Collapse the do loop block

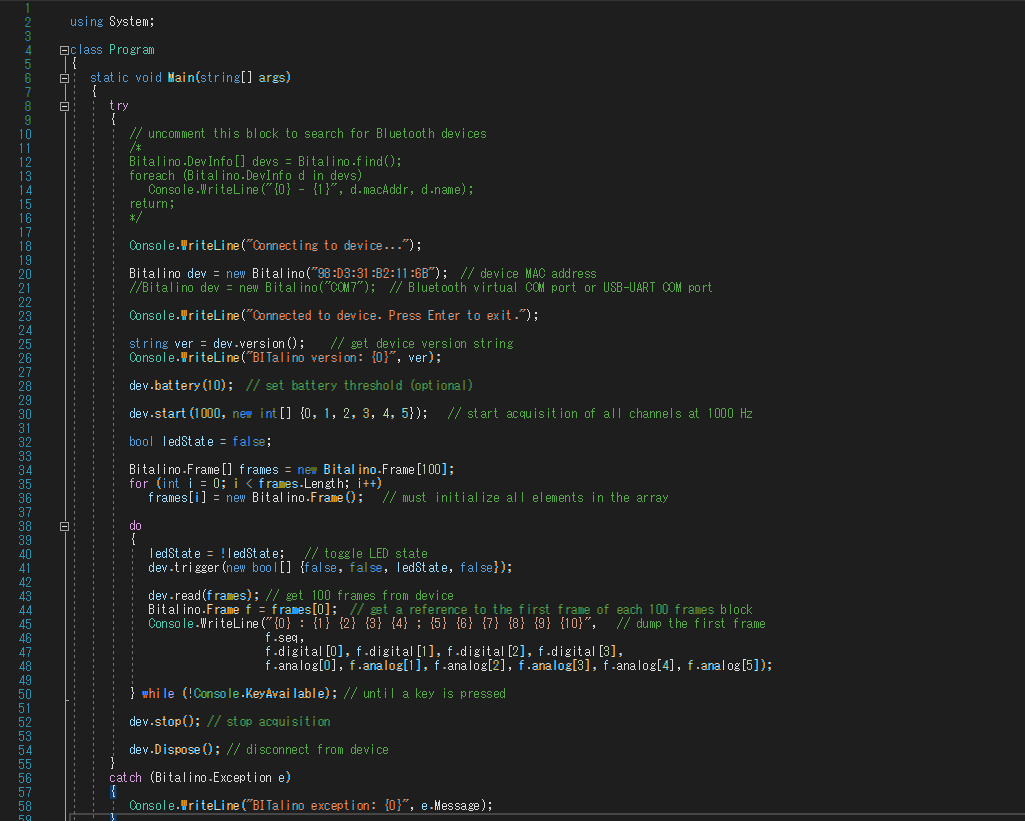pos(64,526)
